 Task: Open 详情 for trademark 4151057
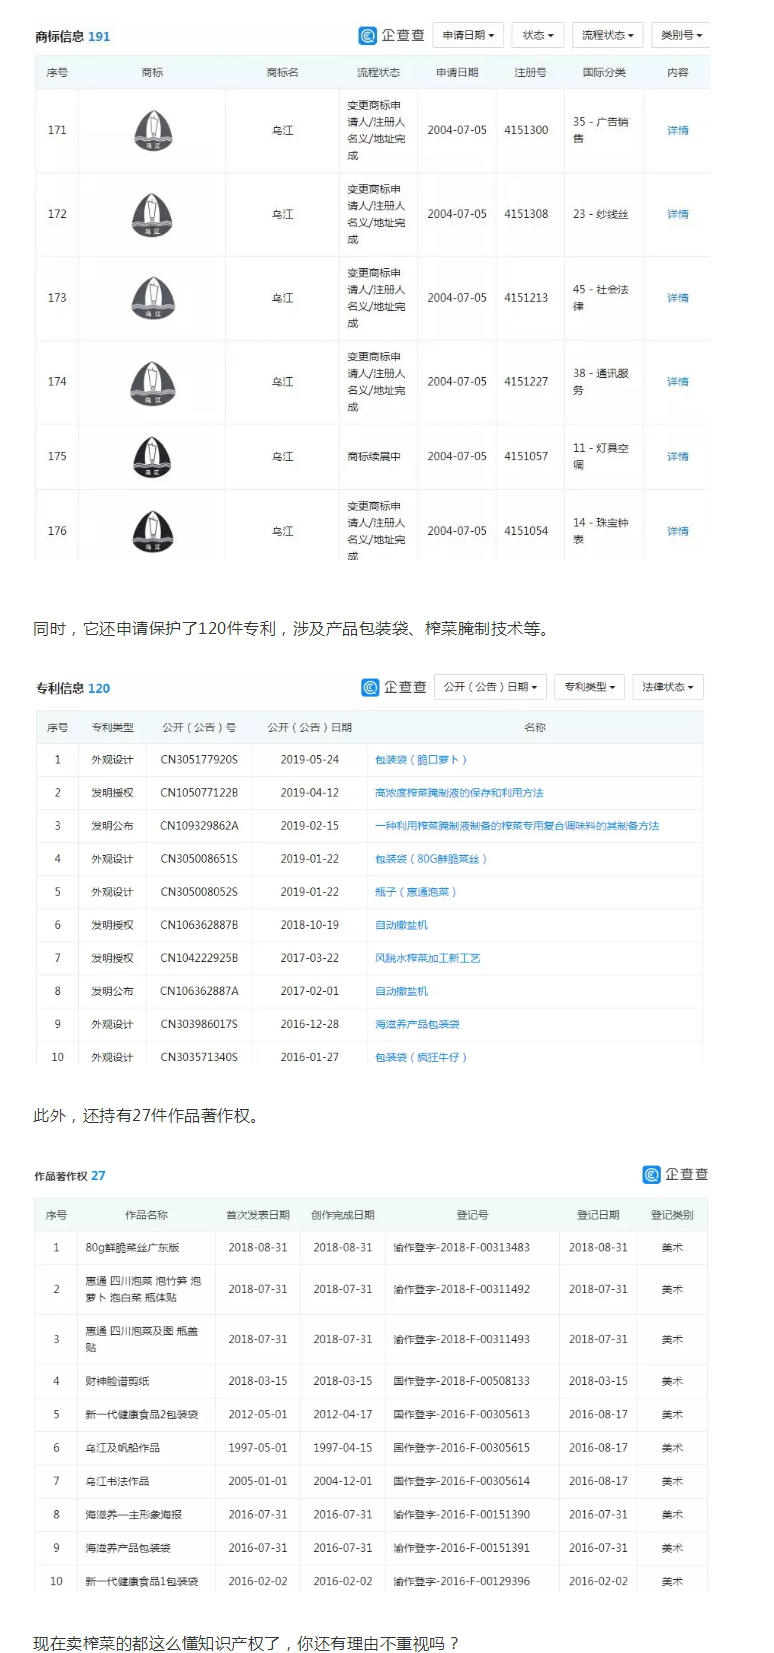pos(678,456)
